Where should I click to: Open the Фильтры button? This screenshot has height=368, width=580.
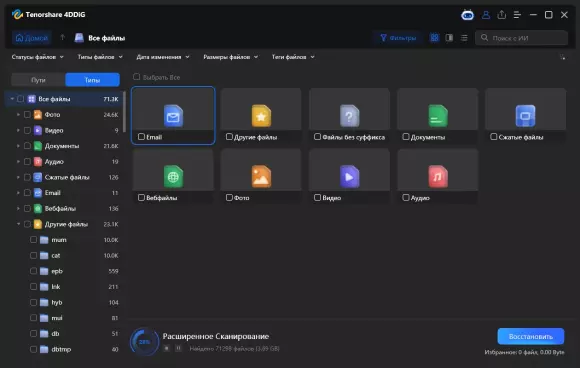pos(398,38)
